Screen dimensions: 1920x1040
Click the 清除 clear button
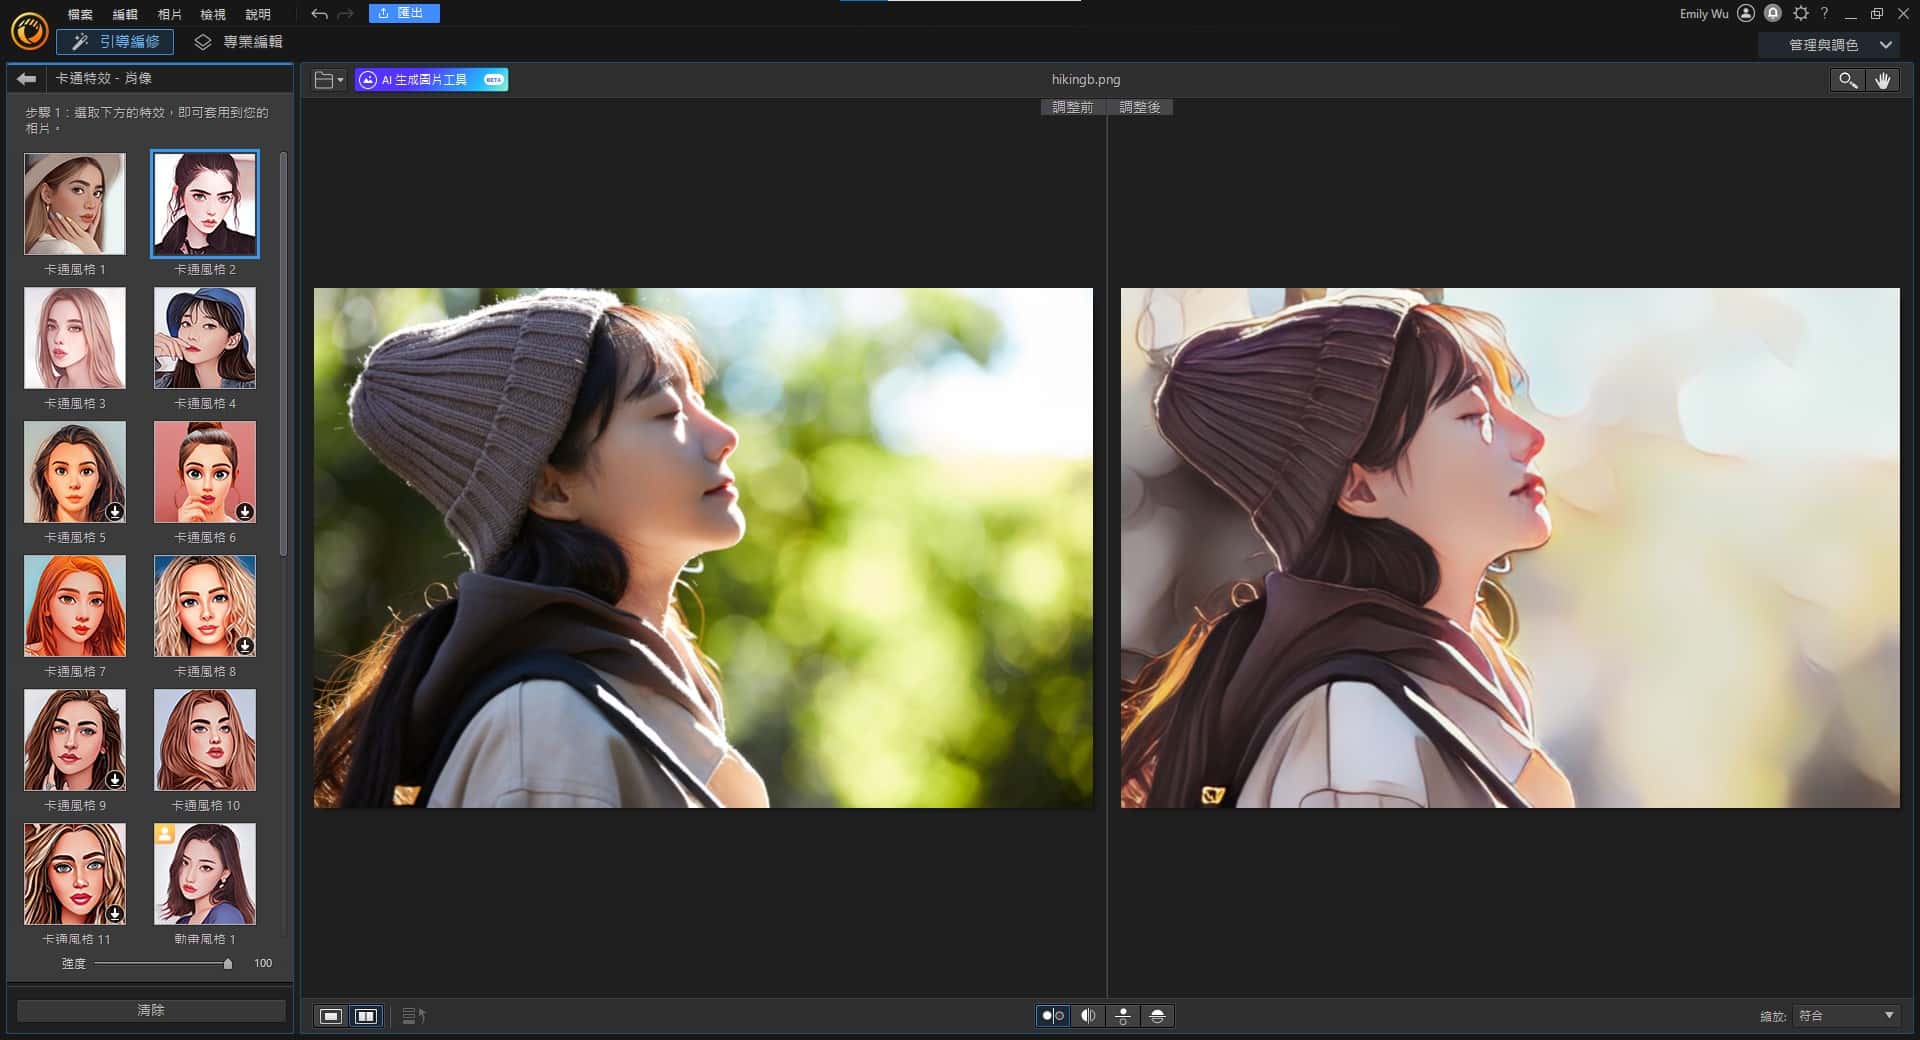pyautogui.click(x=151, y=1011)
